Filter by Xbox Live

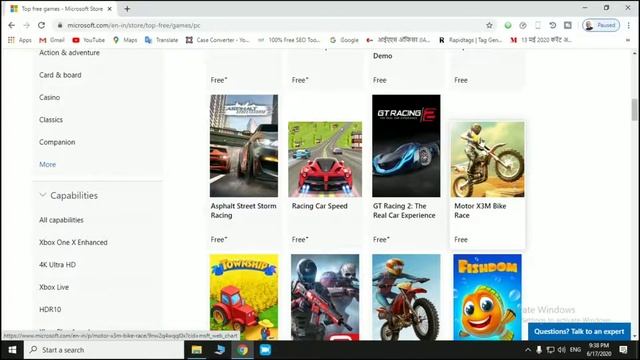tap(54, 287)
